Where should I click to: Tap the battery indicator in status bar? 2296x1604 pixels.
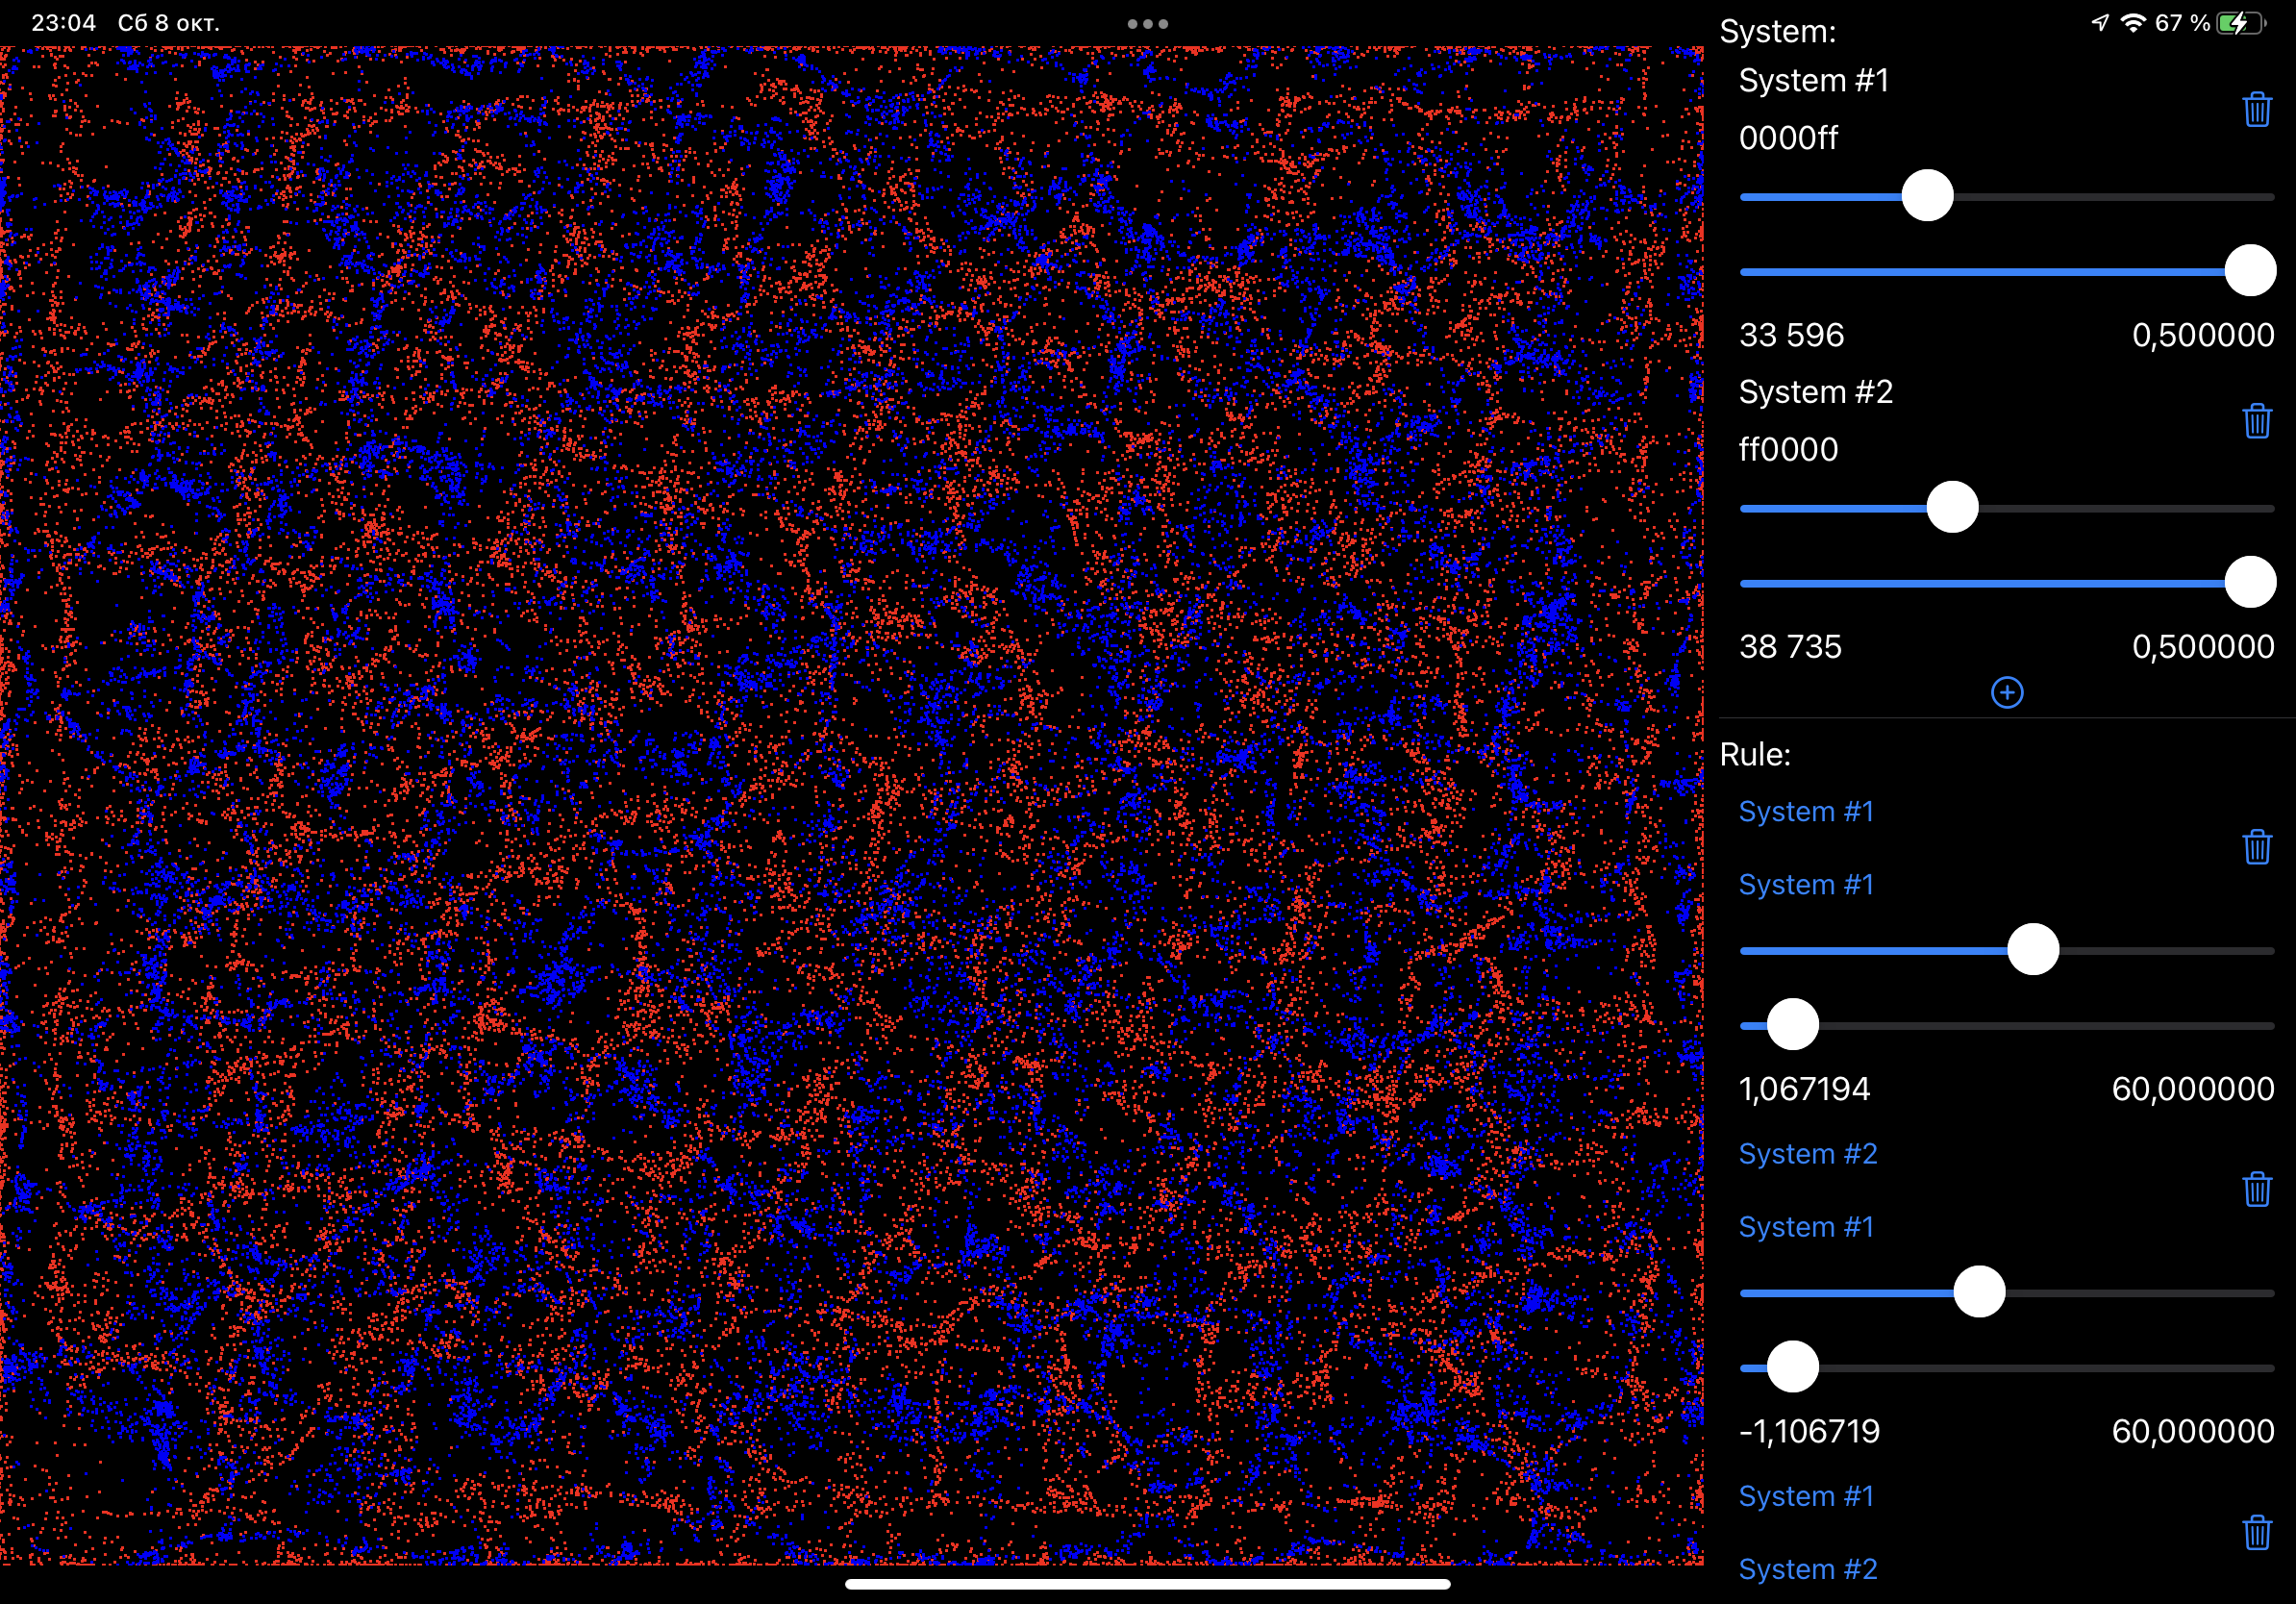[2241, 23]
